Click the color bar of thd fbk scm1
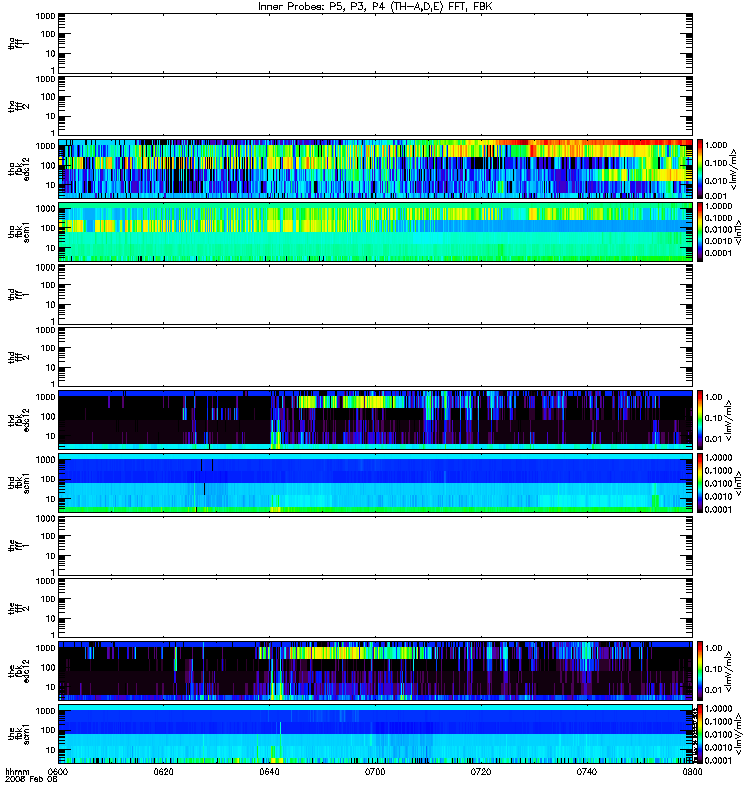Viewport: 750px width, 800px height. click(x=700, y=483)
